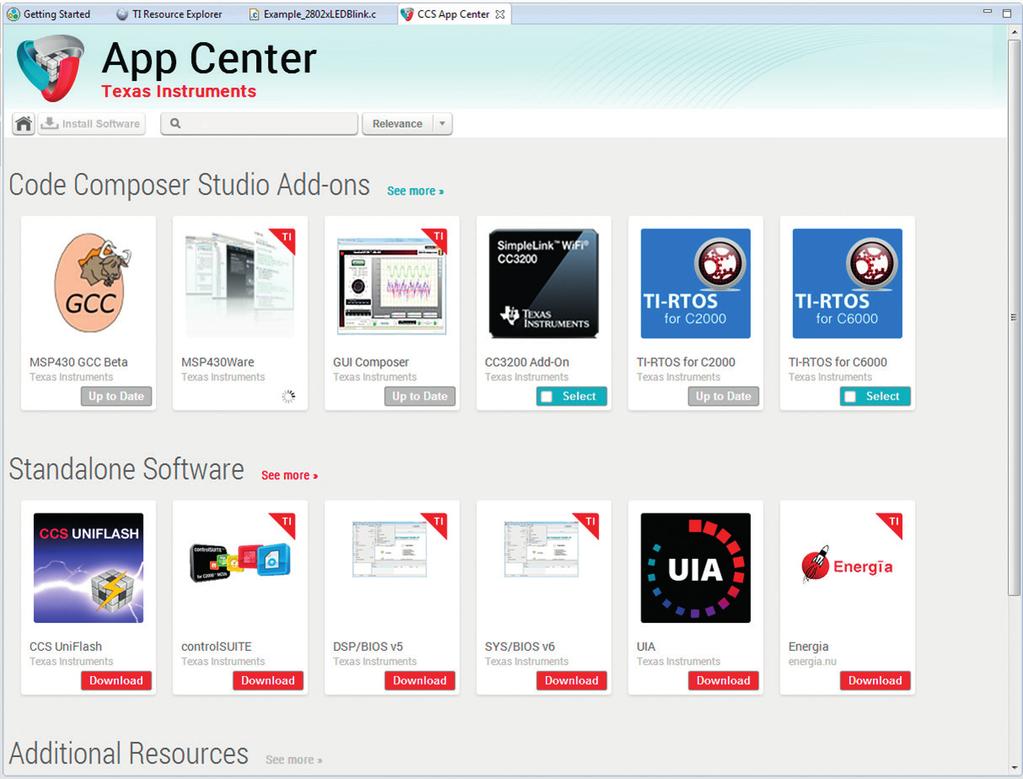The height and width of the screenshot is (779, 1023).
Task: Switch to the TI Resource Explorer tab
Action: (169, 14)
